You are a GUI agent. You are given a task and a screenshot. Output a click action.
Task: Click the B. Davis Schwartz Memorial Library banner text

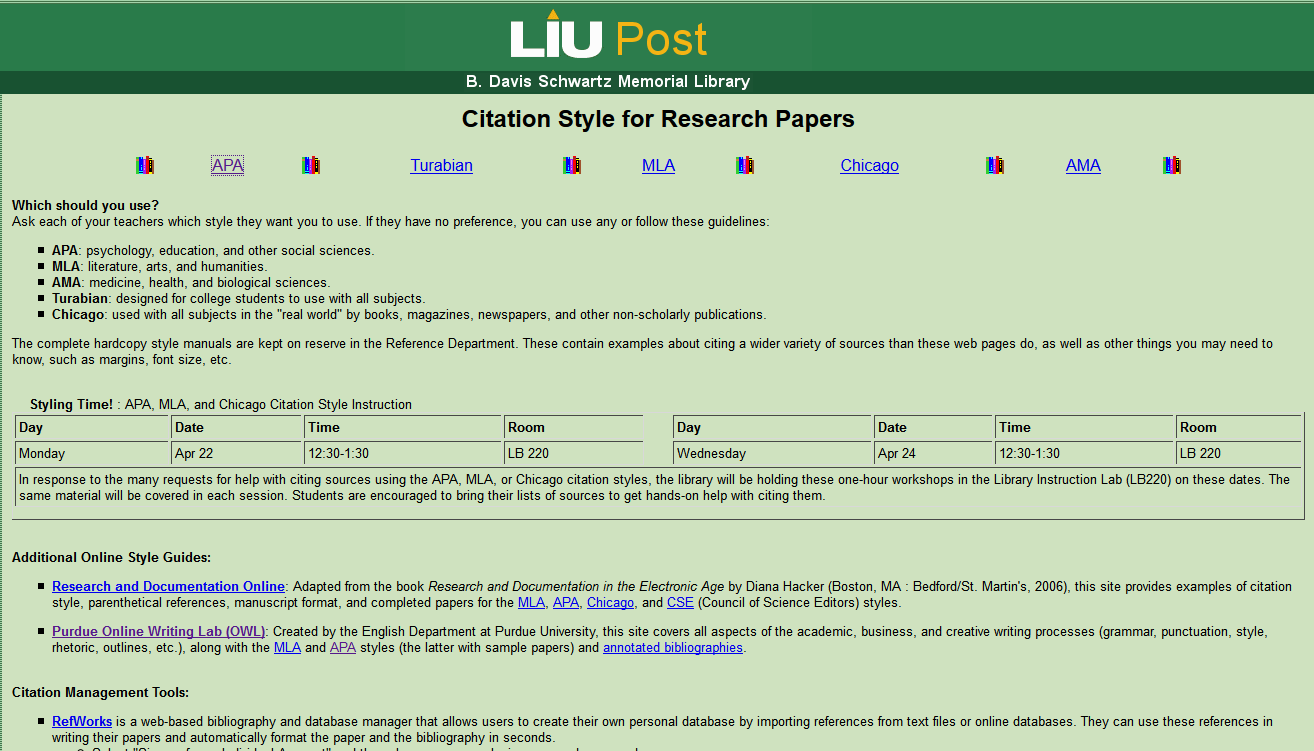tap(607, 82)
